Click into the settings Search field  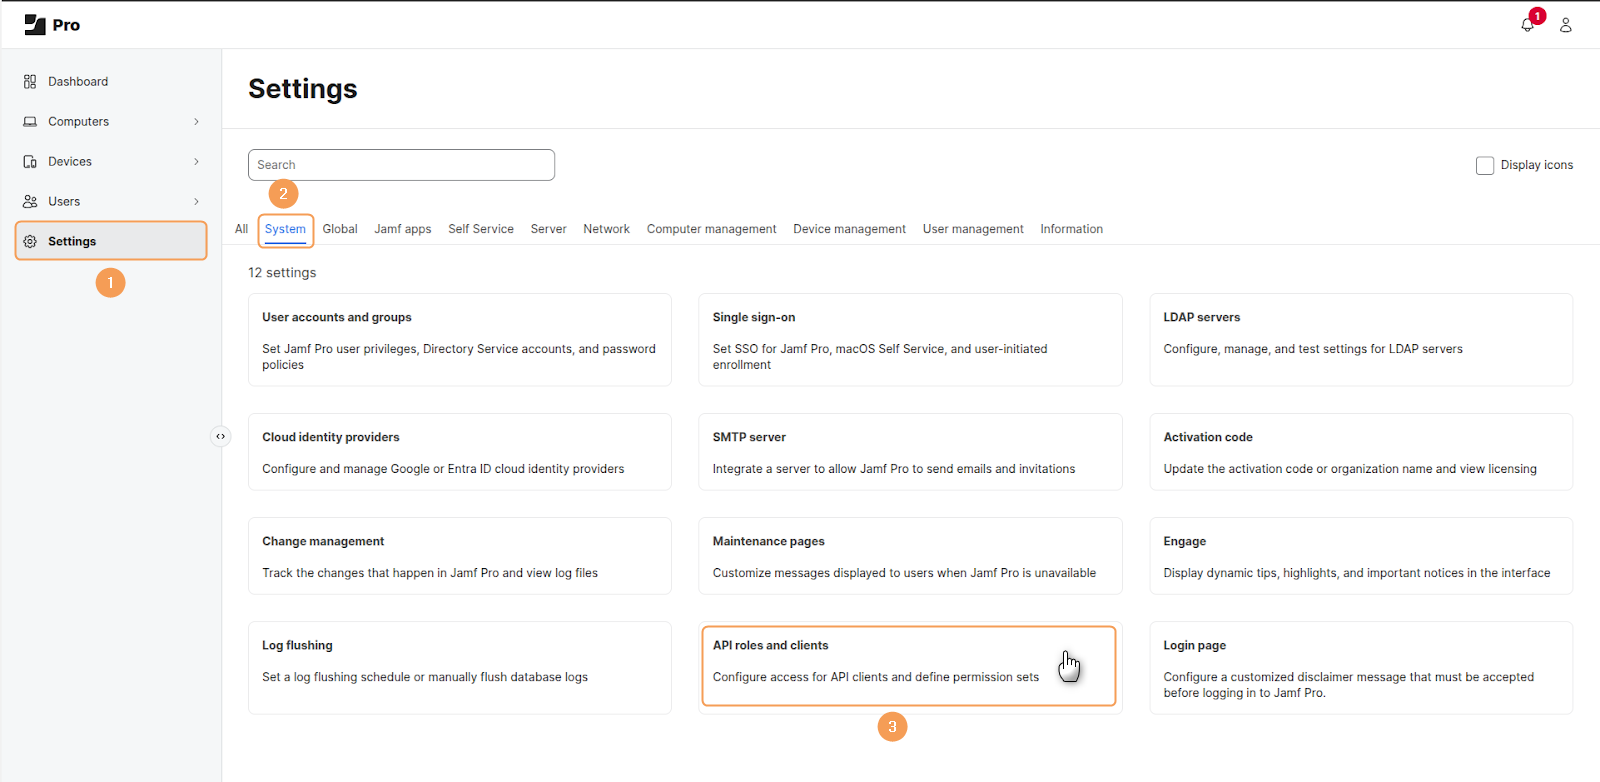[401, 165]
